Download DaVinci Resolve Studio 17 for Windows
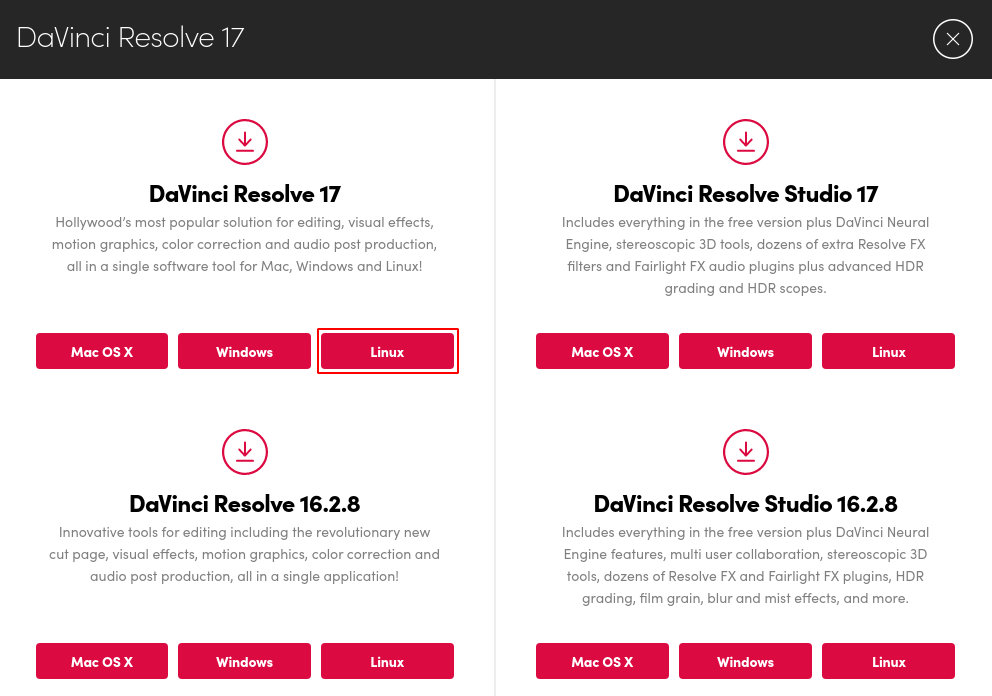 [x=745, y=351]
